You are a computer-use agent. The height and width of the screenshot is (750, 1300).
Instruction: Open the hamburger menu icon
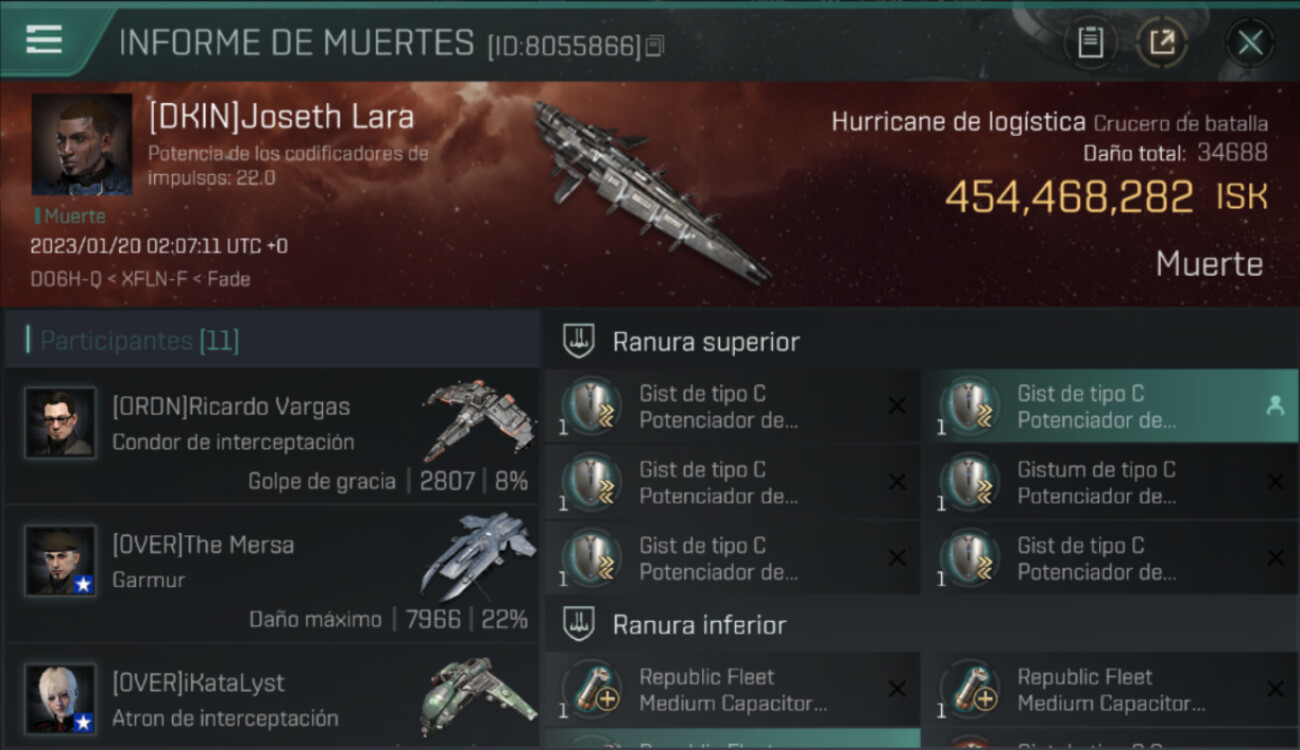tap(44, 39)
